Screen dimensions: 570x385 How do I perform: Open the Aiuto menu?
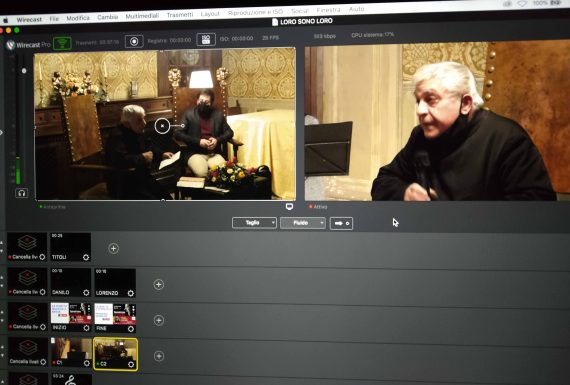coord(356,9)
